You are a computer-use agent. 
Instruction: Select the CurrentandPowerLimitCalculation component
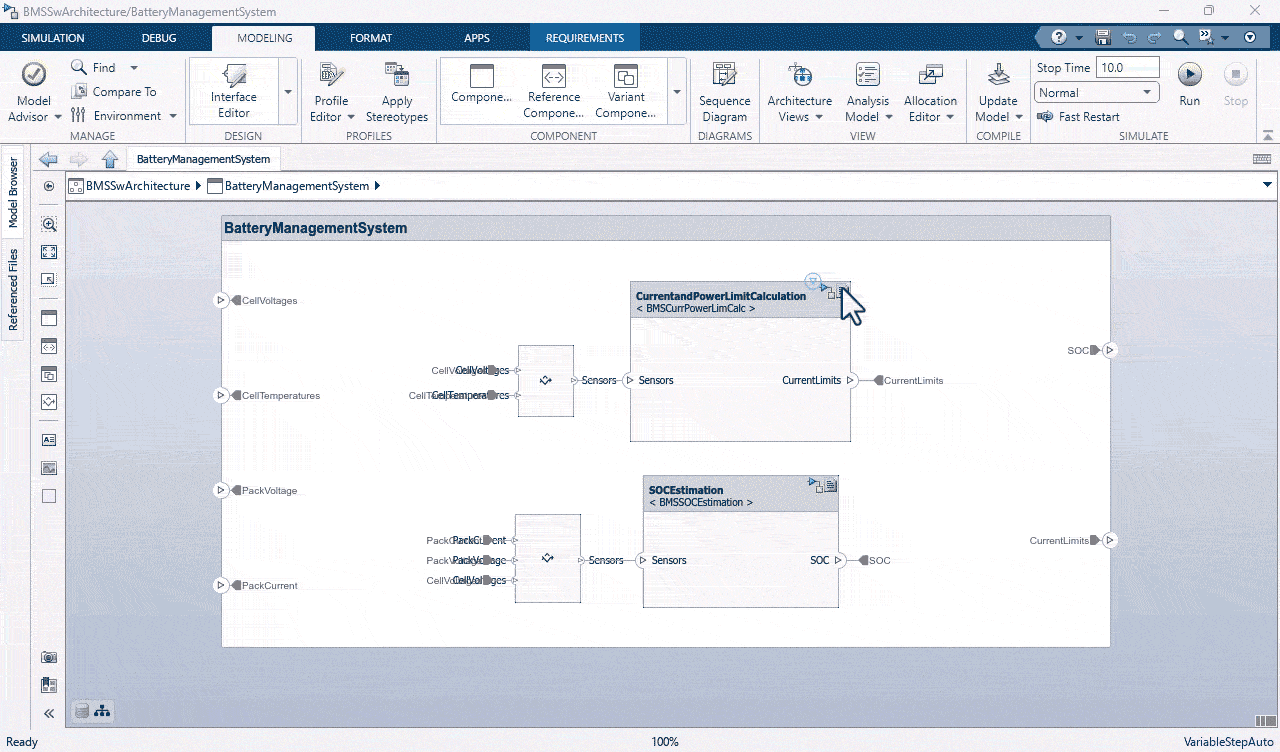(740, 361)
